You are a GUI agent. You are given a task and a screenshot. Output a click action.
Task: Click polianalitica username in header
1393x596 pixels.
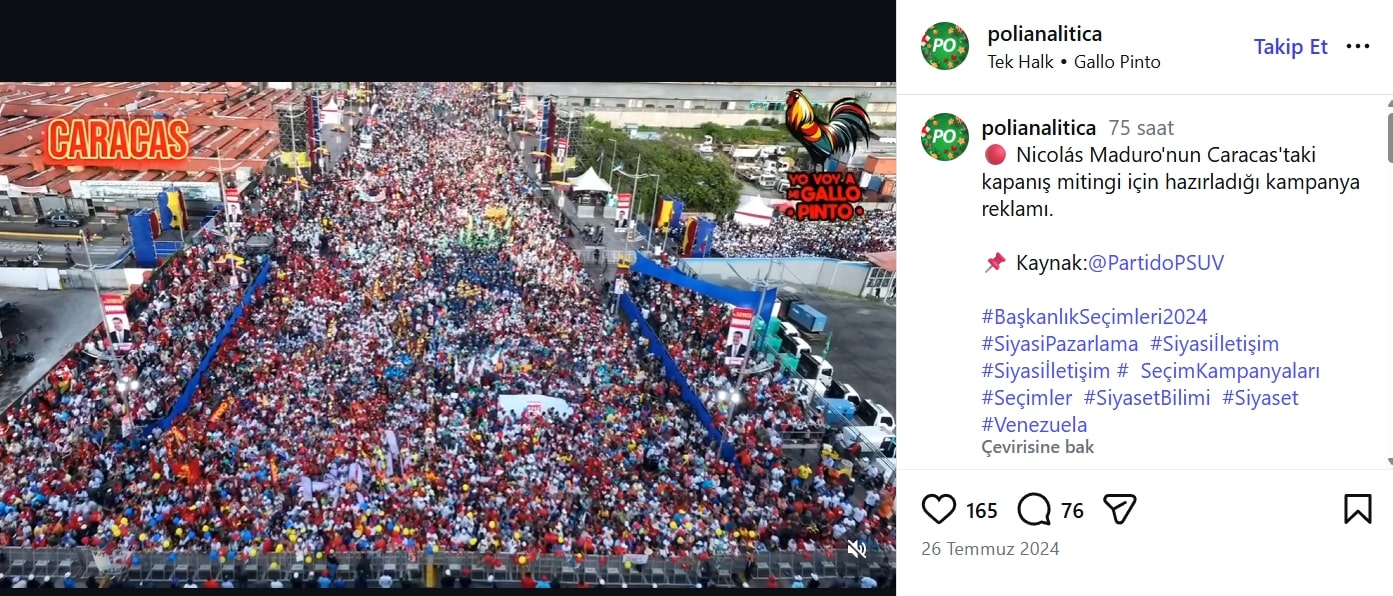pyautogui.click(x=1045, y=35)
